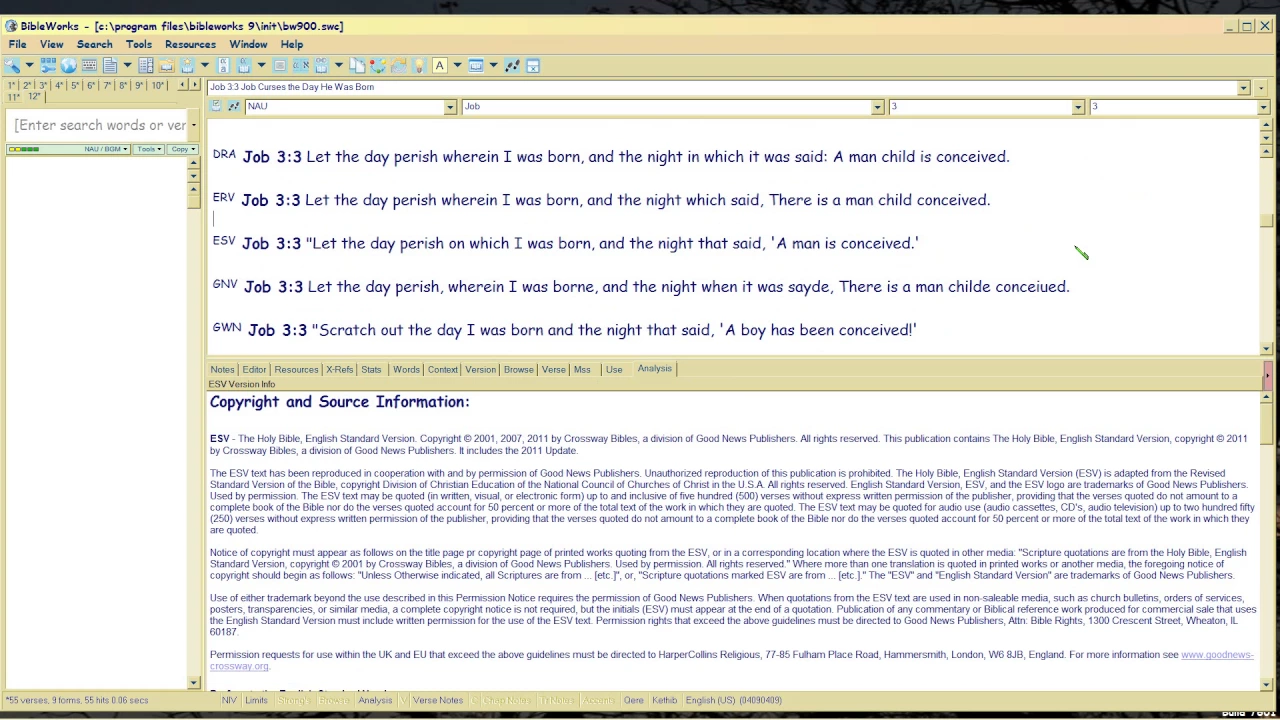Open the globe web resources toolbar icon

(x=69, y=65)
